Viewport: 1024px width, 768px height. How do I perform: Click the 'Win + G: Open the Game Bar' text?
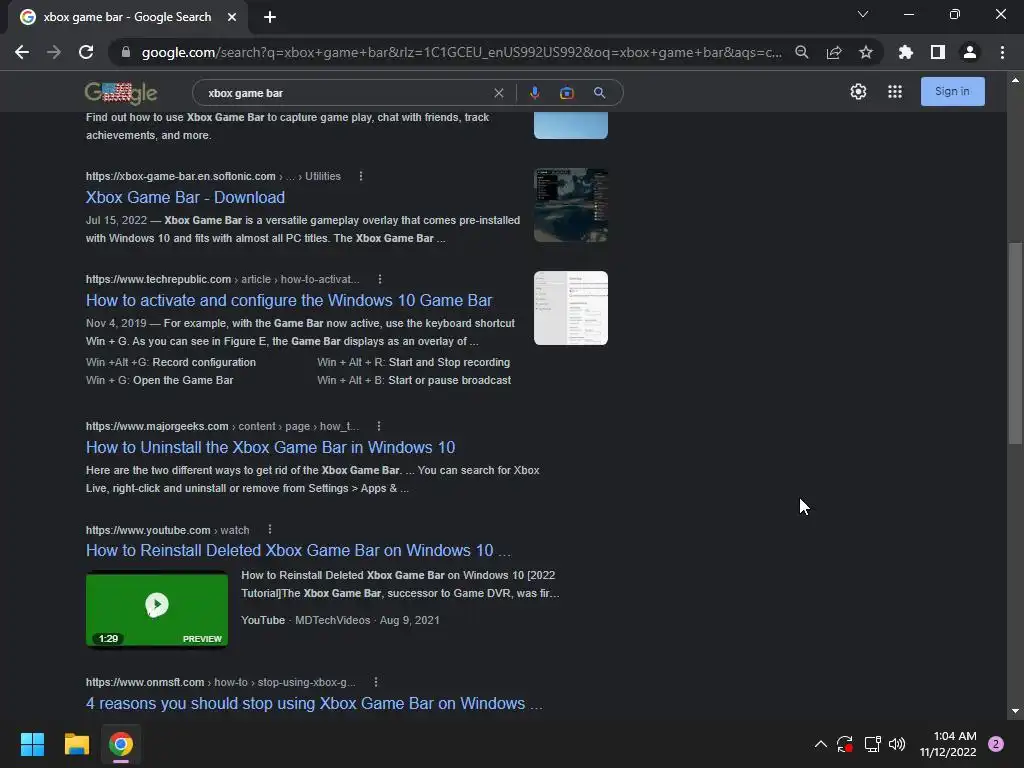pos(159,380)
